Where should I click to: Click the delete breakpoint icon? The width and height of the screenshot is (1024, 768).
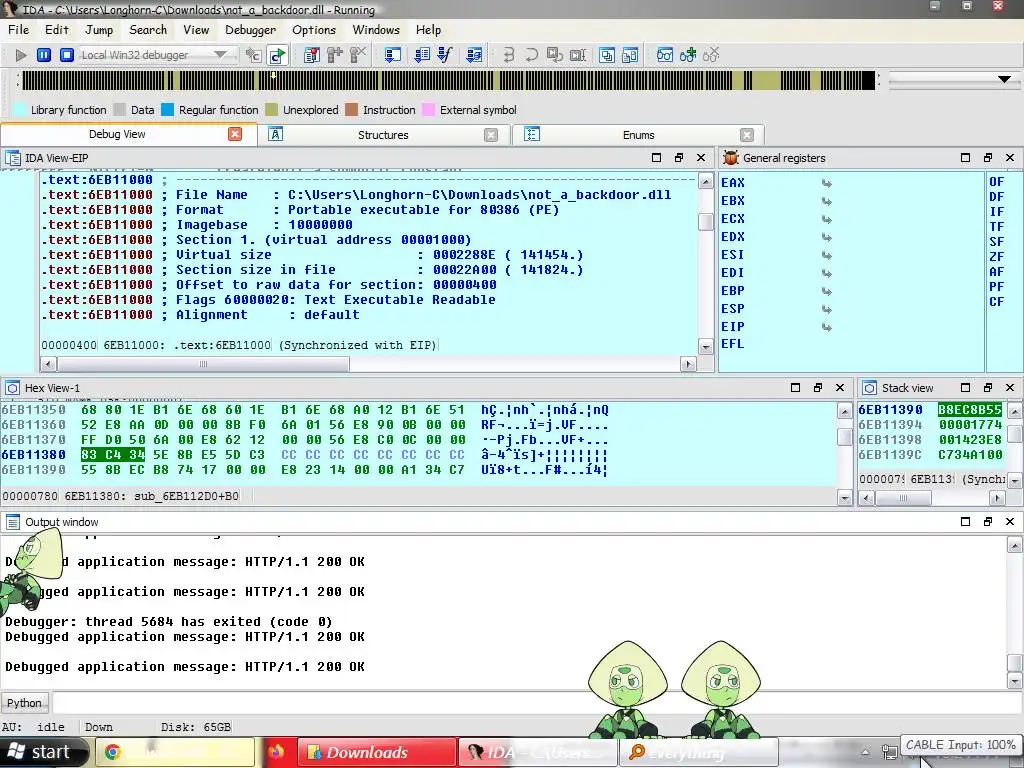pyautogui.click(x=358, y=56)
